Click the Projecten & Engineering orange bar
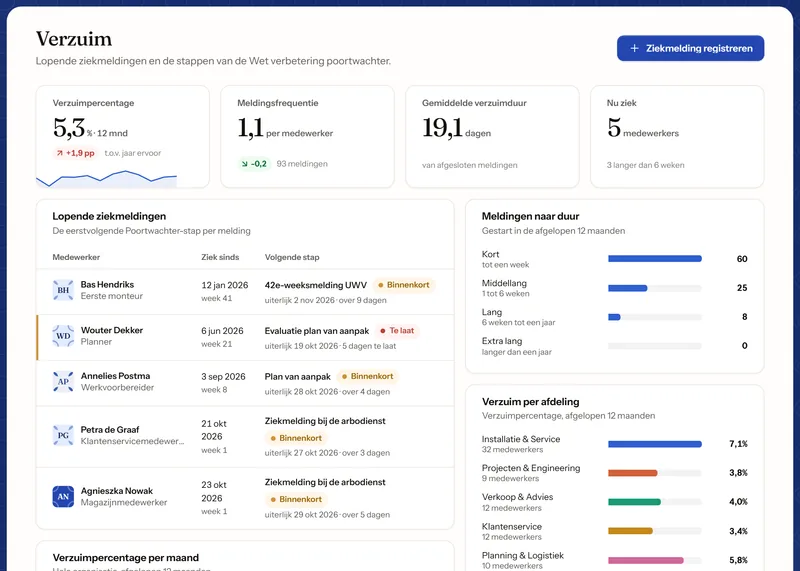This screenshot has width=800, height=571. (633, 473)
